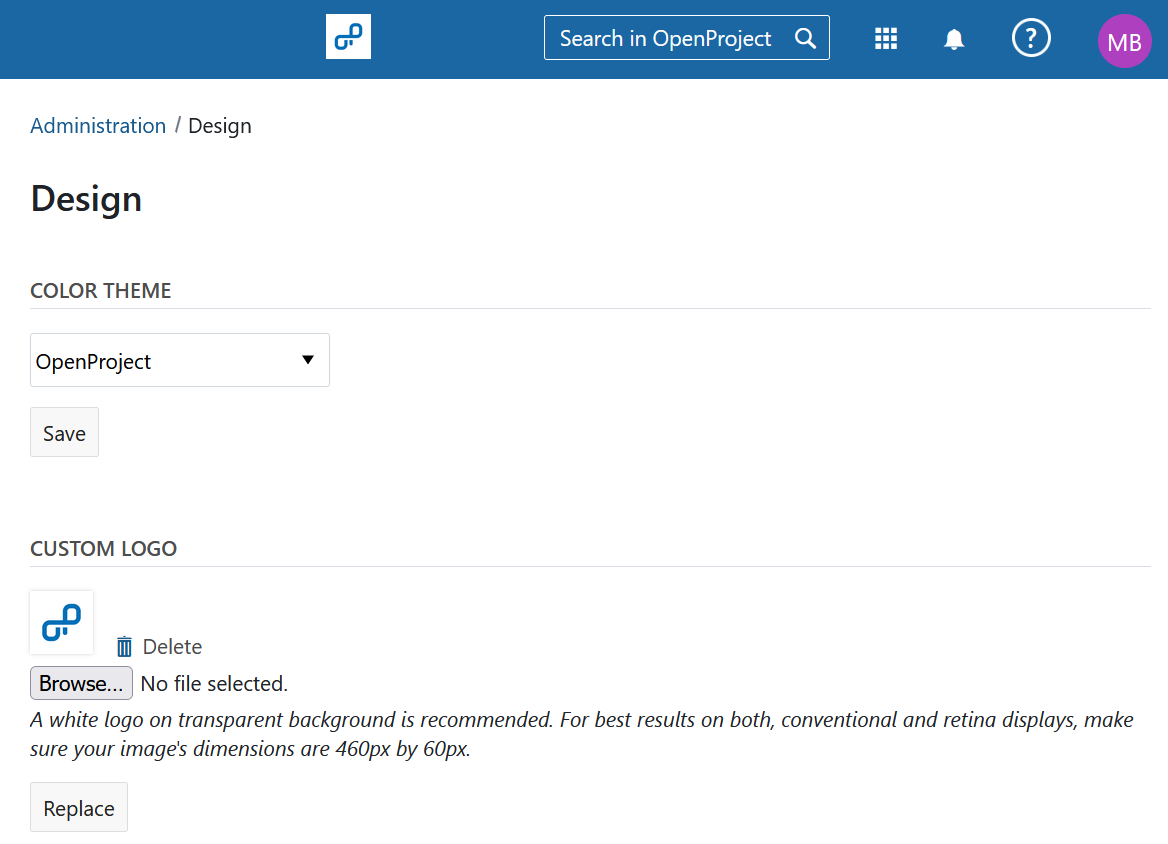Open the help question mark menu
Screen dimensions: 1168x844
(1031, 39)
